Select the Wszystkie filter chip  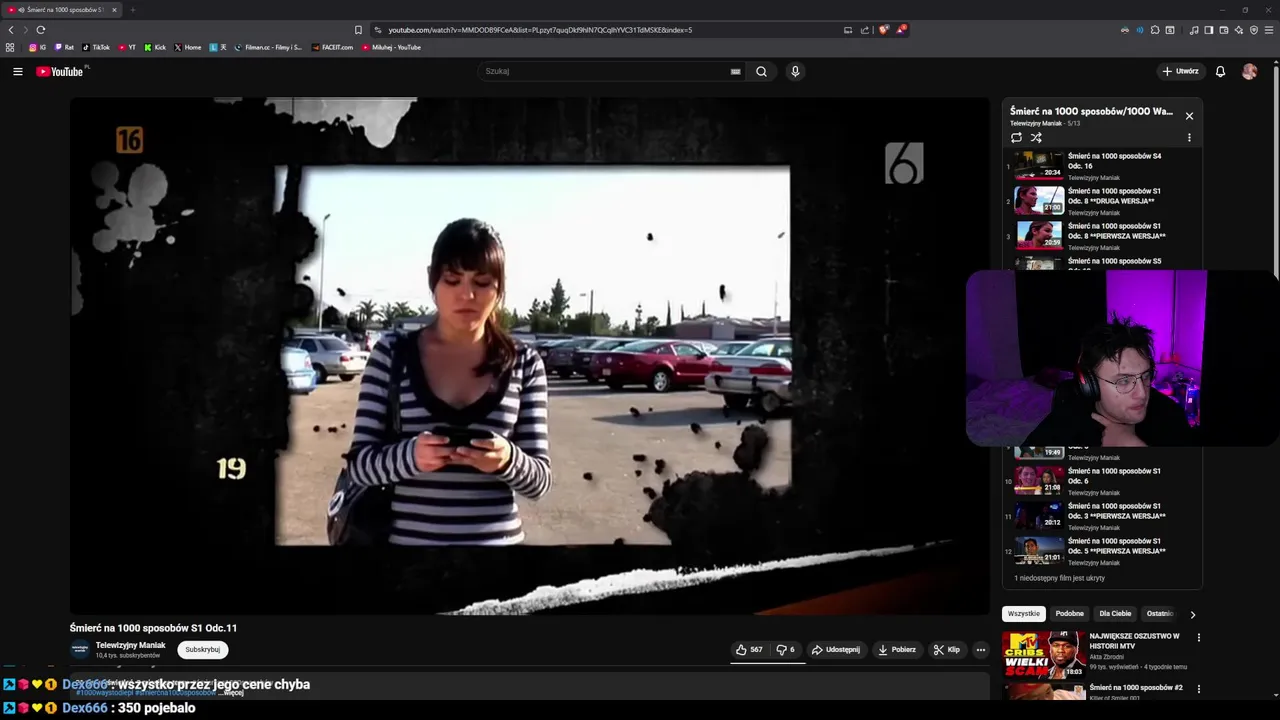click(1024, 614)
